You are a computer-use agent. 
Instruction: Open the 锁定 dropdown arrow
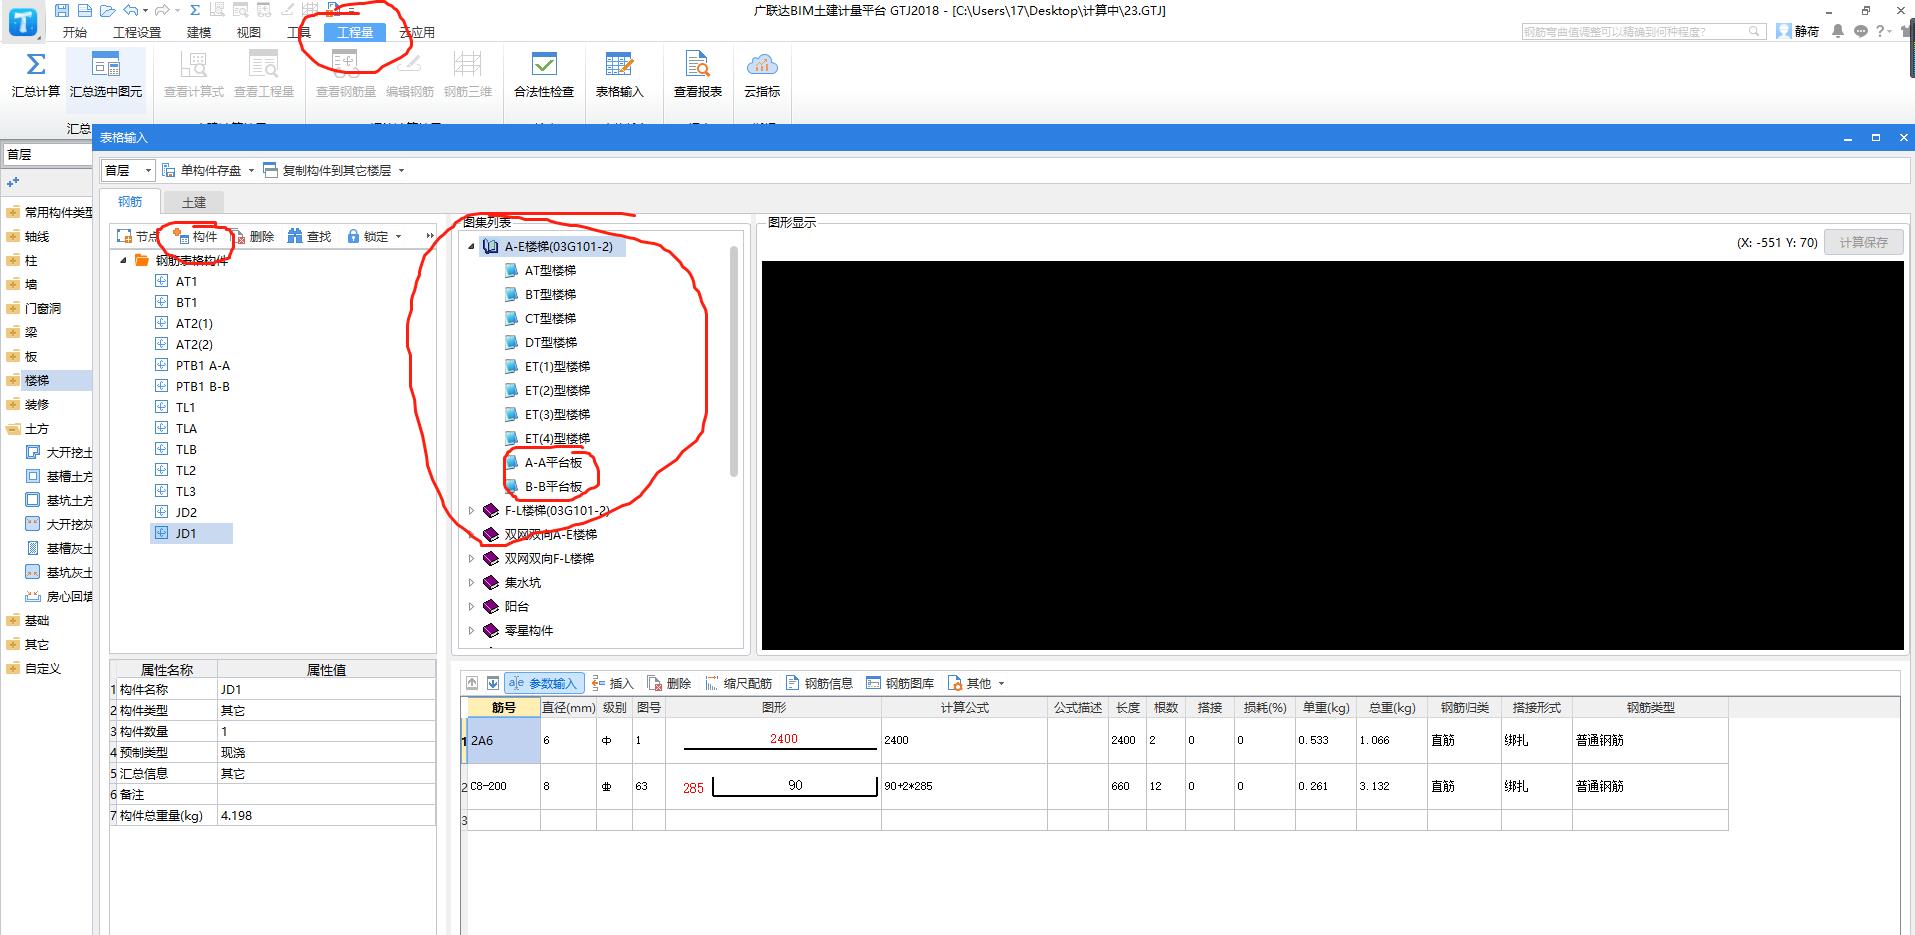398,237
